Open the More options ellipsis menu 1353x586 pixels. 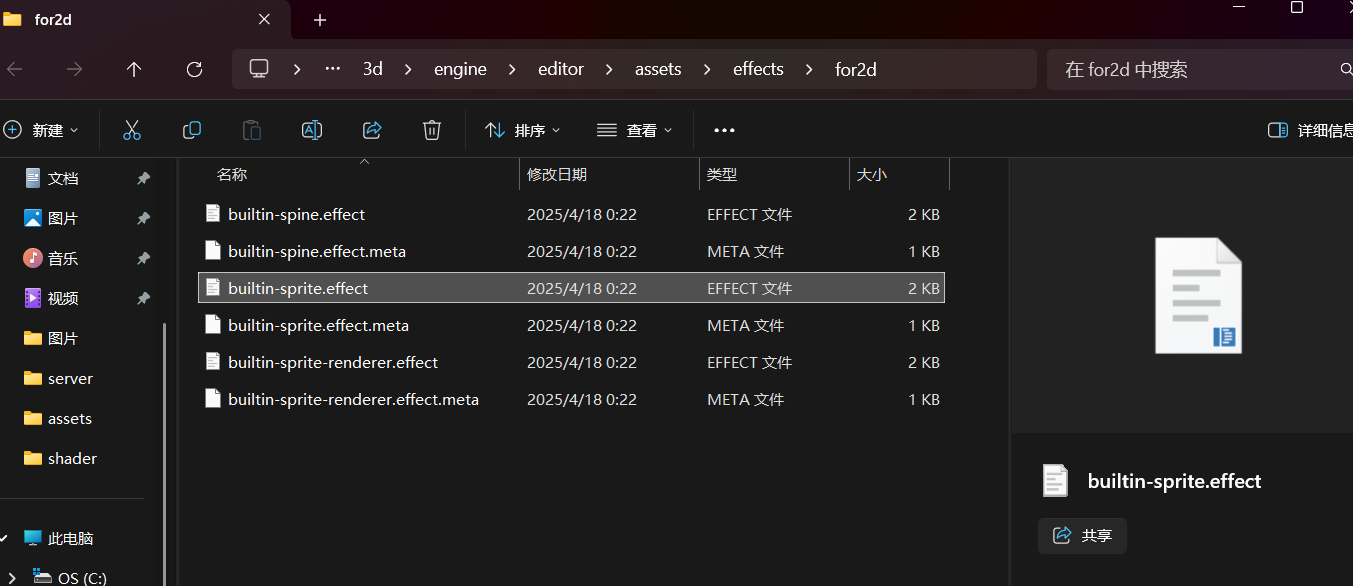(x=724, y=130)
